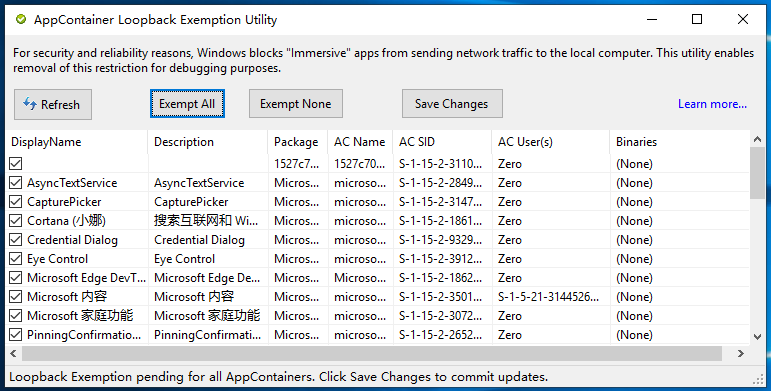Click the vertical scrollbar down arrow
The width and height of the screenshot is (771, 391).
(x=757, y=337)
